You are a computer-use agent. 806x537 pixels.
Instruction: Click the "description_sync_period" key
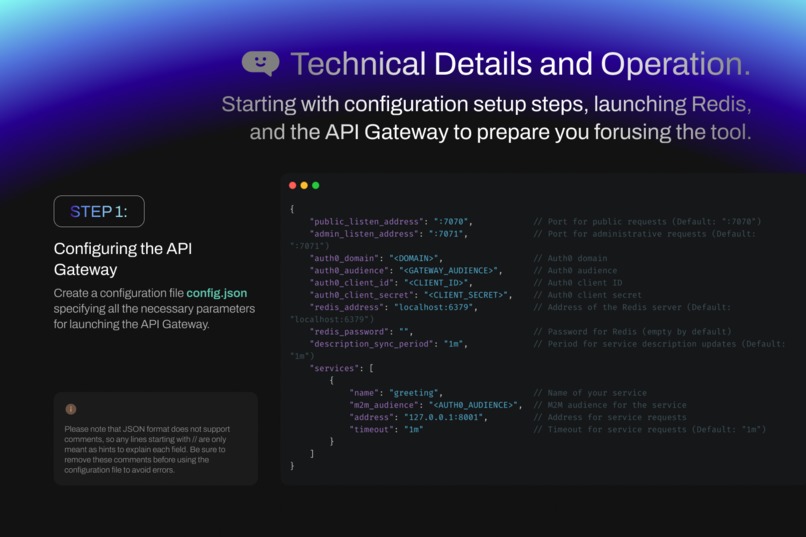coord(371,344)
